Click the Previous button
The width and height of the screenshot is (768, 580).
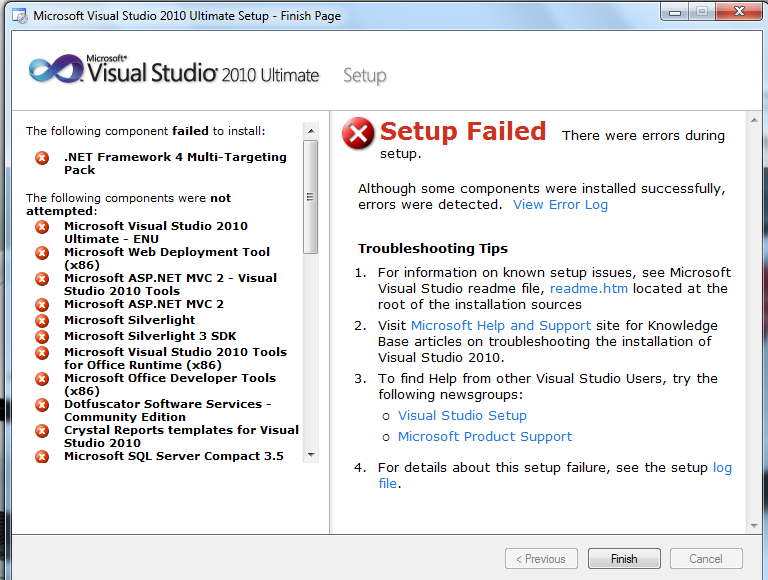pos(541,559)
